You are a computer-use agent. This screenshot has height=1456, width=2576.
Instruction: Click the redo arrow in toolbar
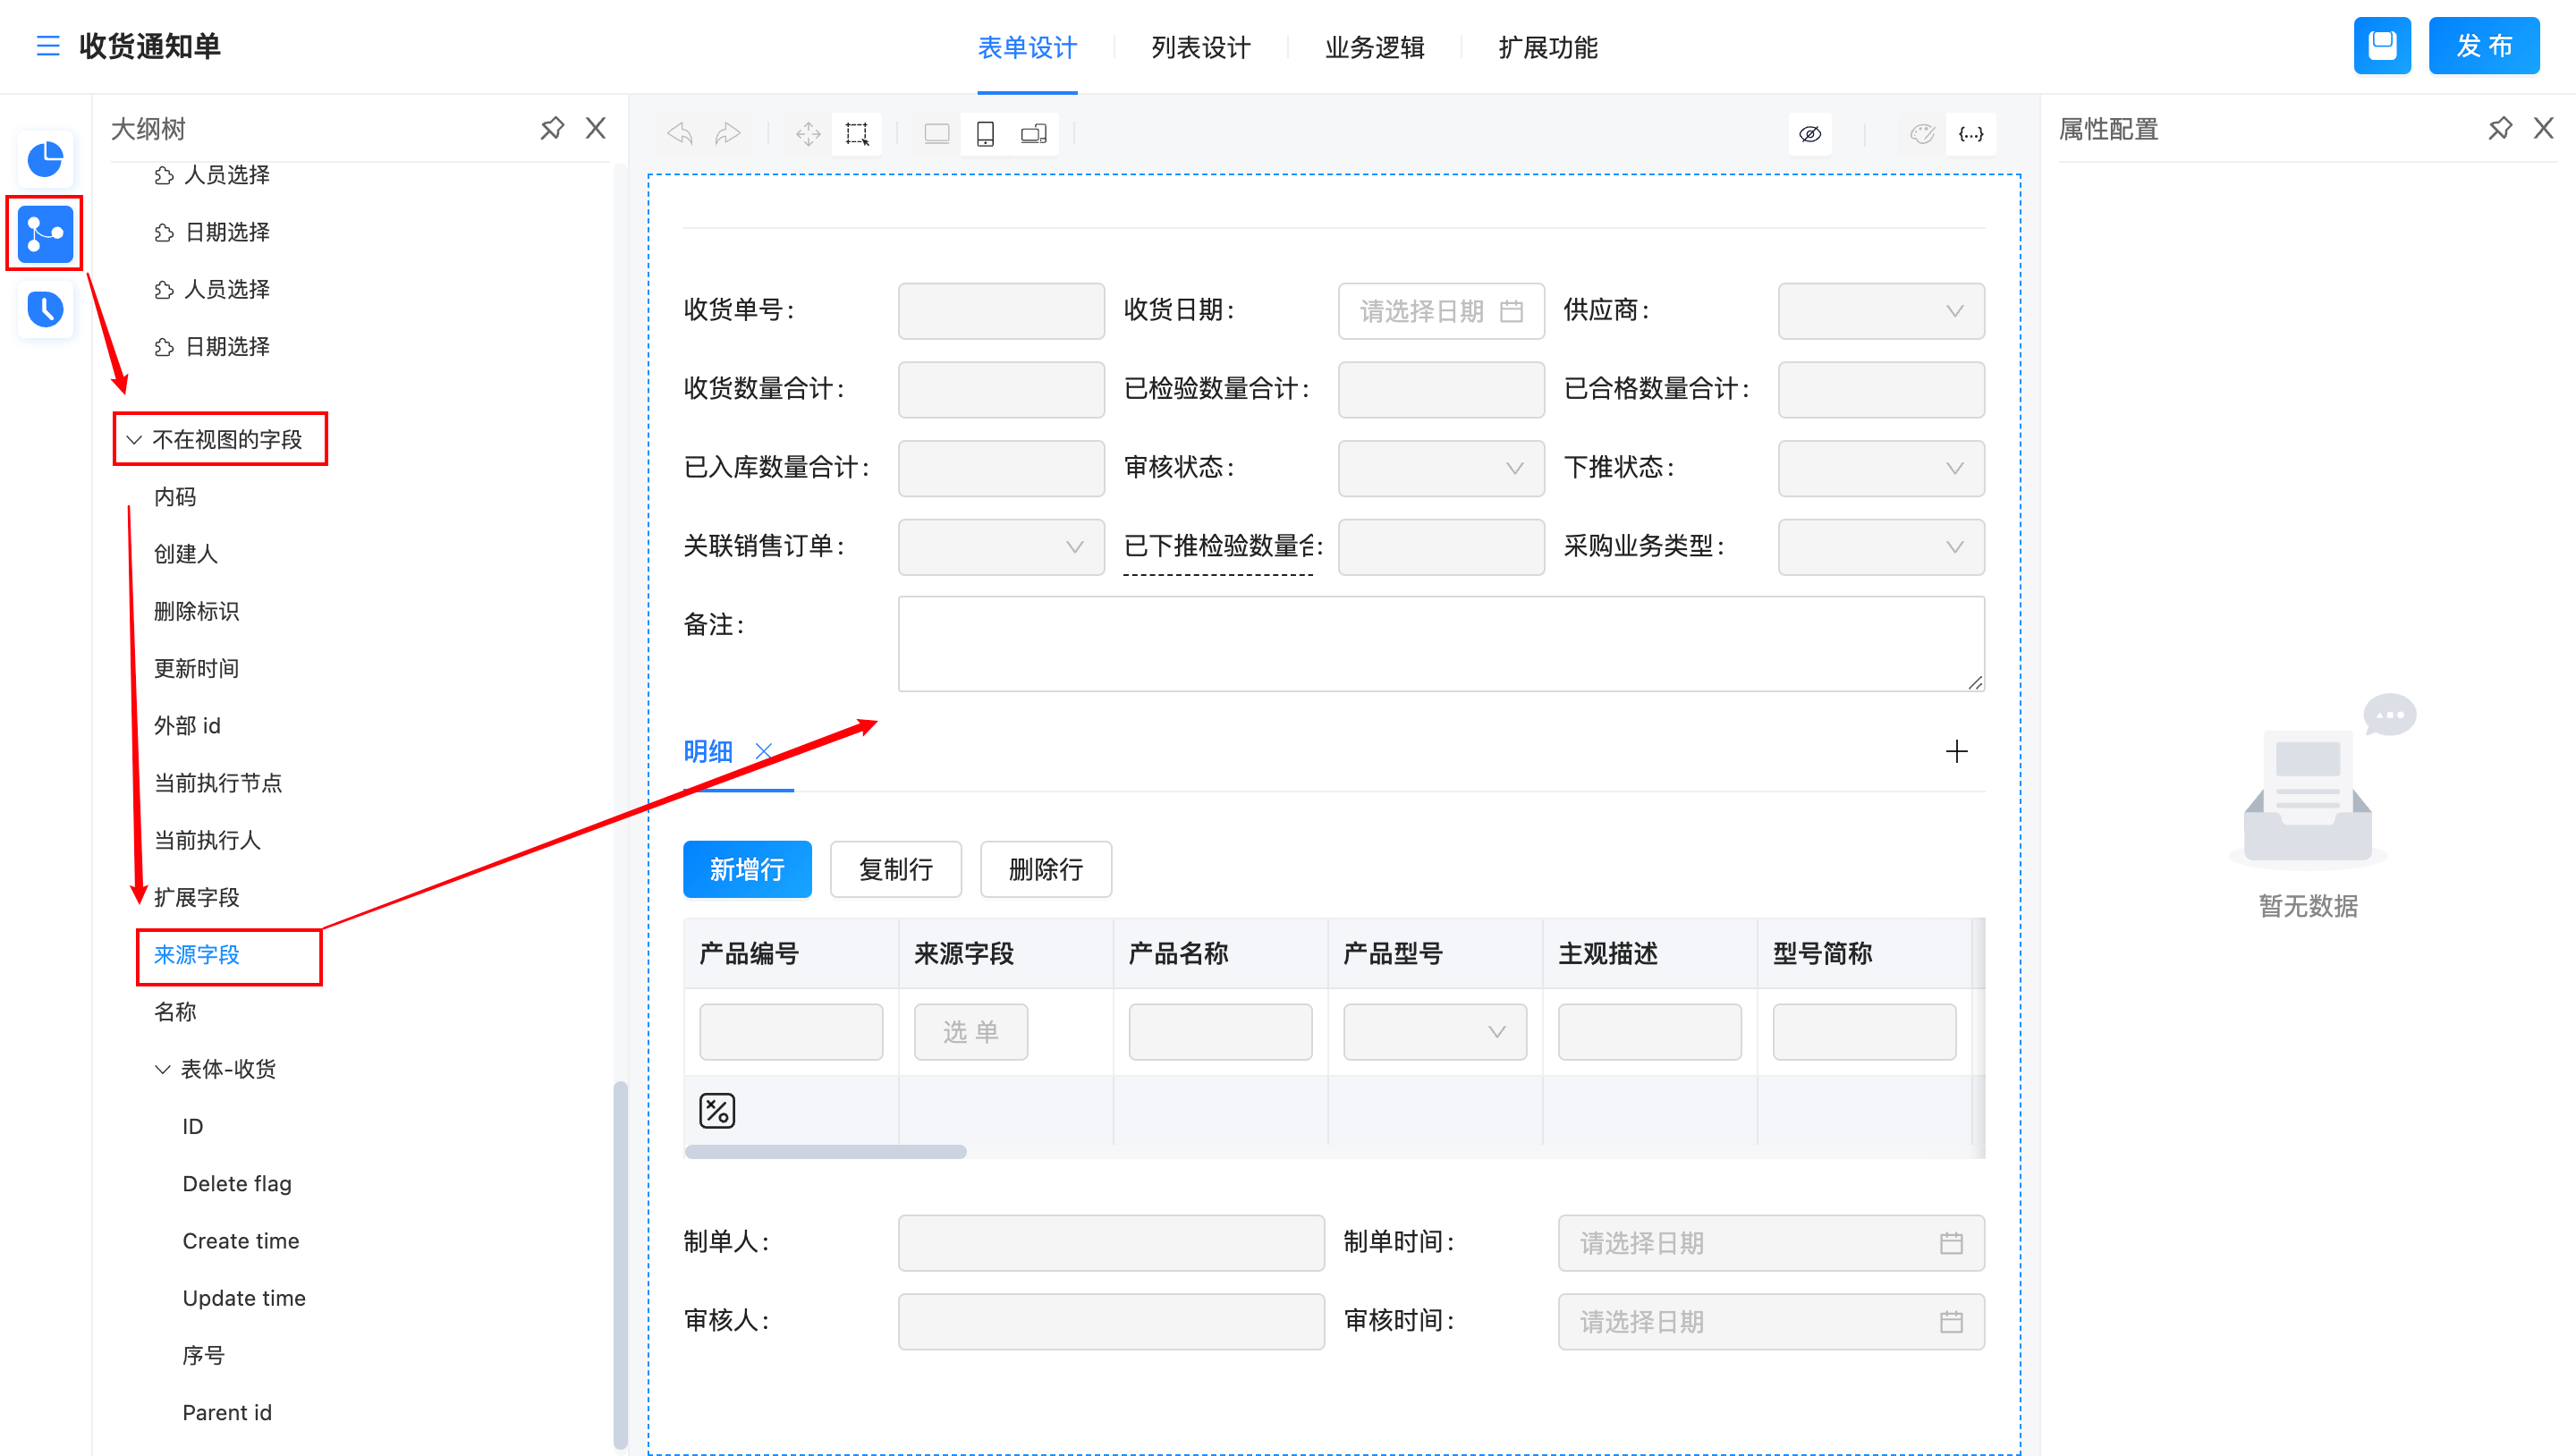728,133
